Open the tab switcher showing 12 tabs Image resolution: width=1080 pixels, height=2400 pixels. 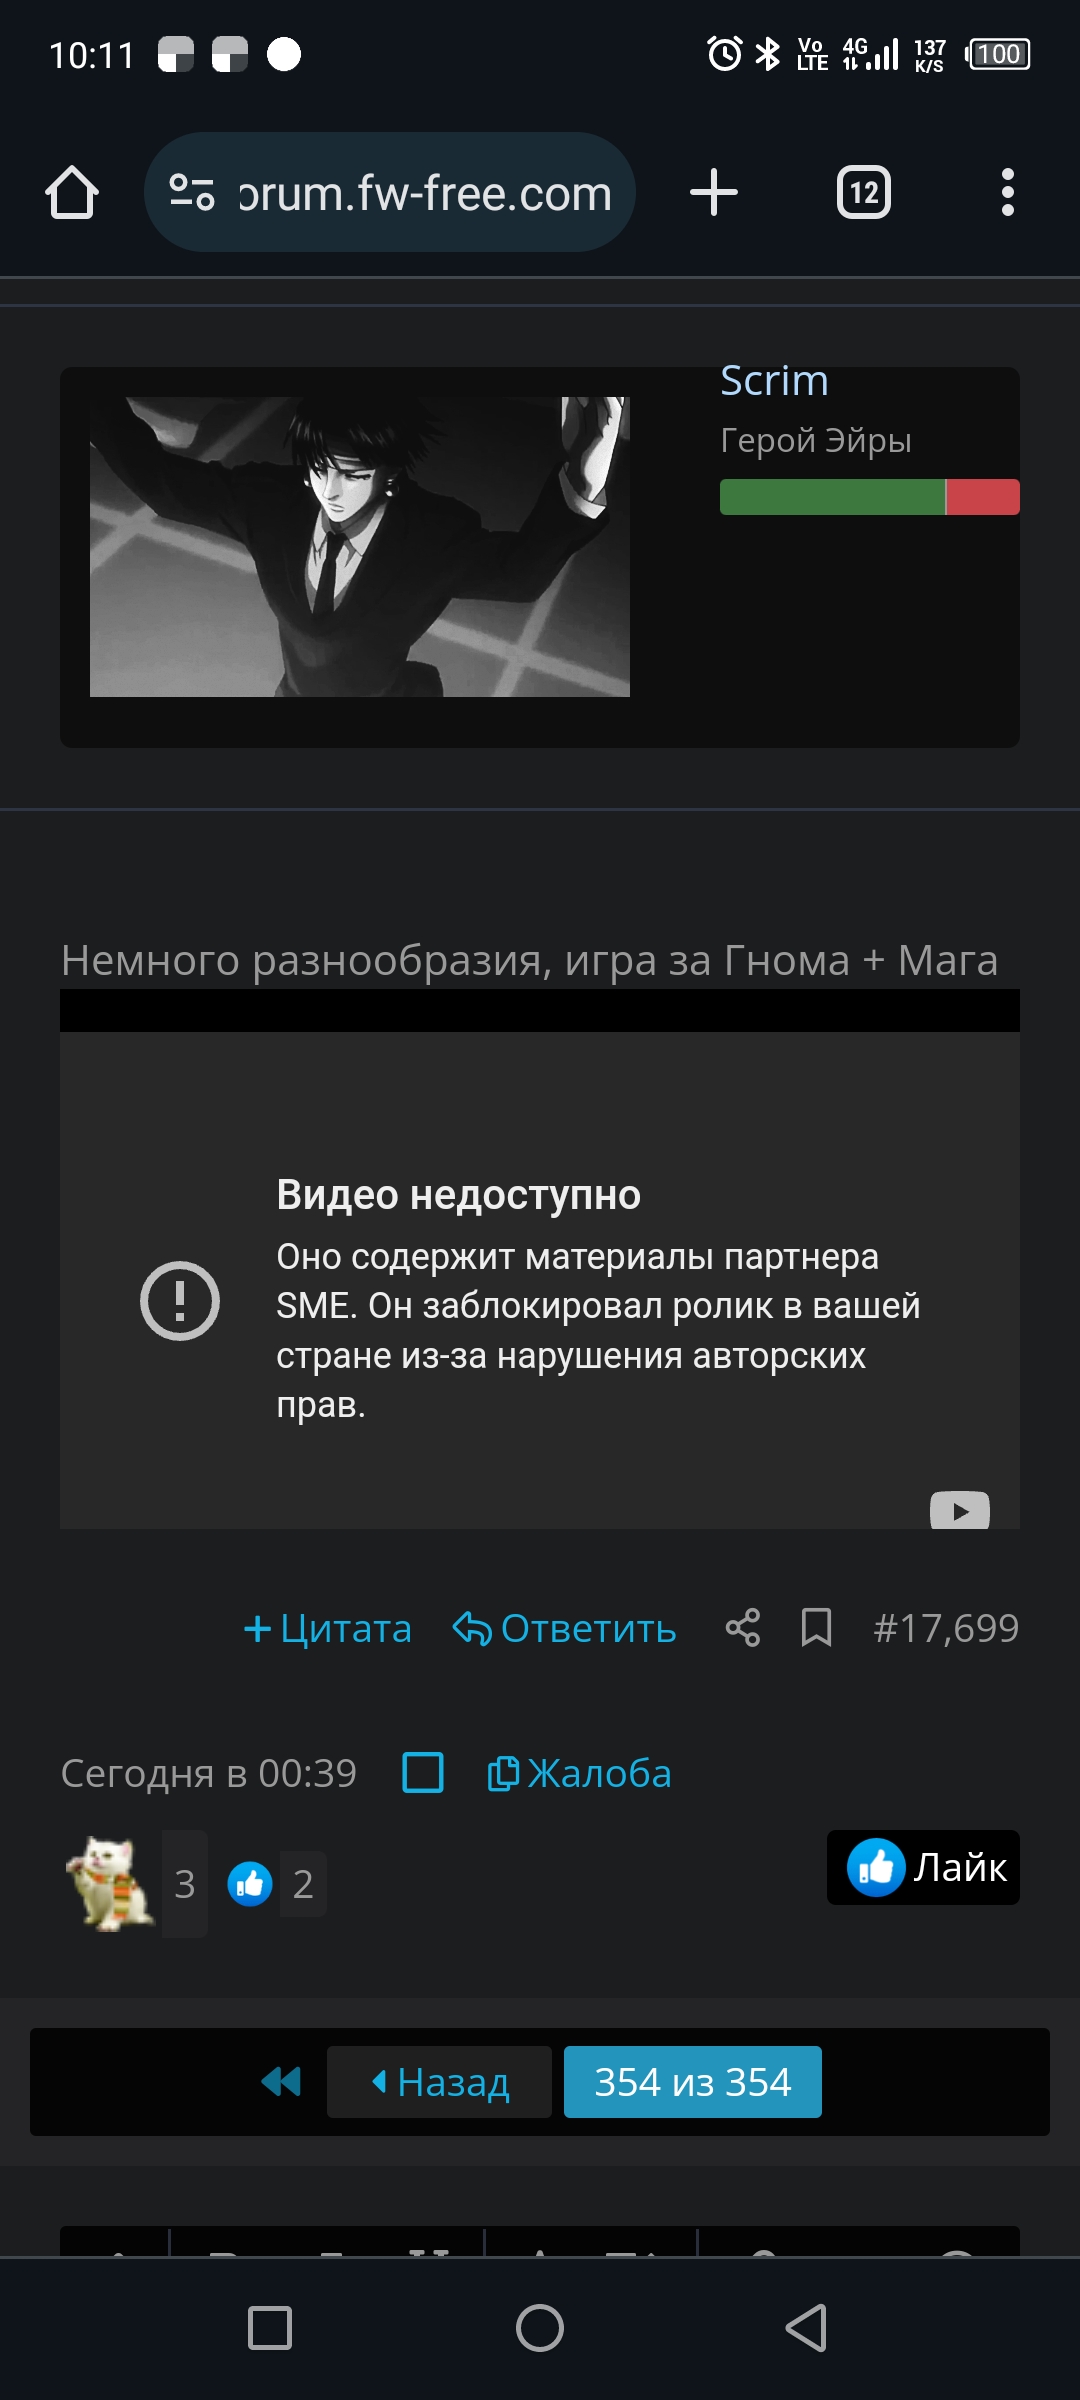(864, 192)
